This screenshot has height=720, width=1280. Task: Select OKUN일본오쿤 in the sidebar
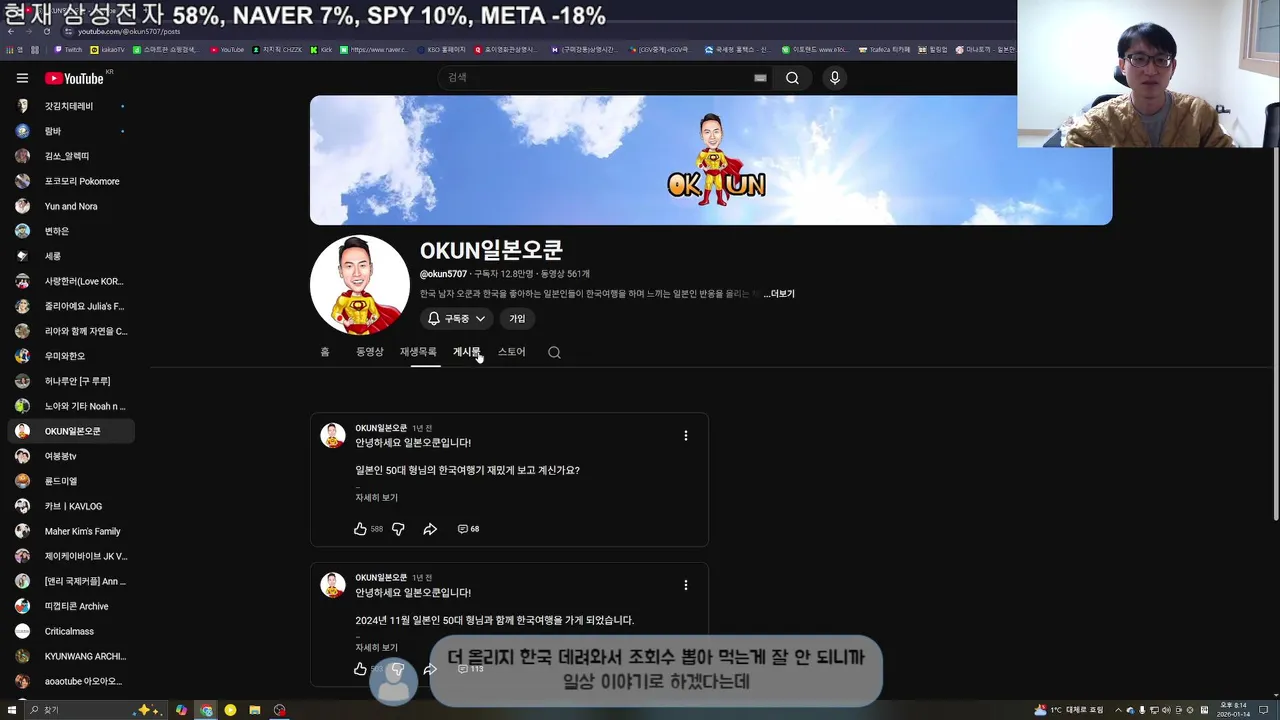pyautogui.click(x=71, y=431)
